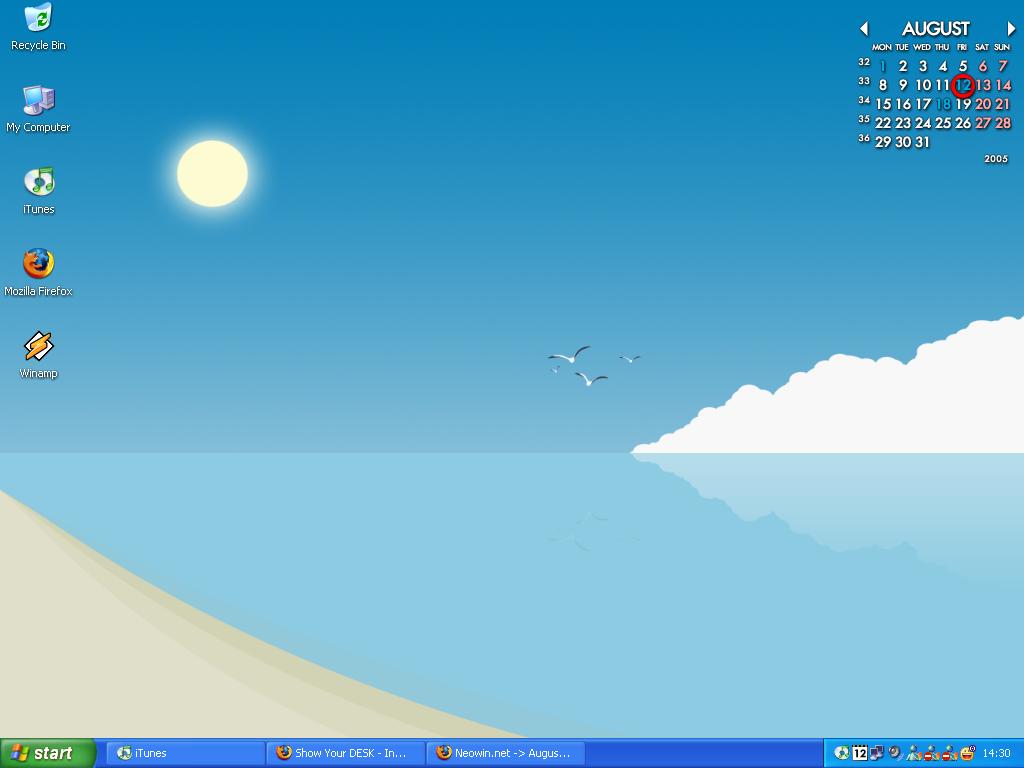Click the MON weekday header
The width and height of the screenshot is (1024, 768).
click(882, 47)
